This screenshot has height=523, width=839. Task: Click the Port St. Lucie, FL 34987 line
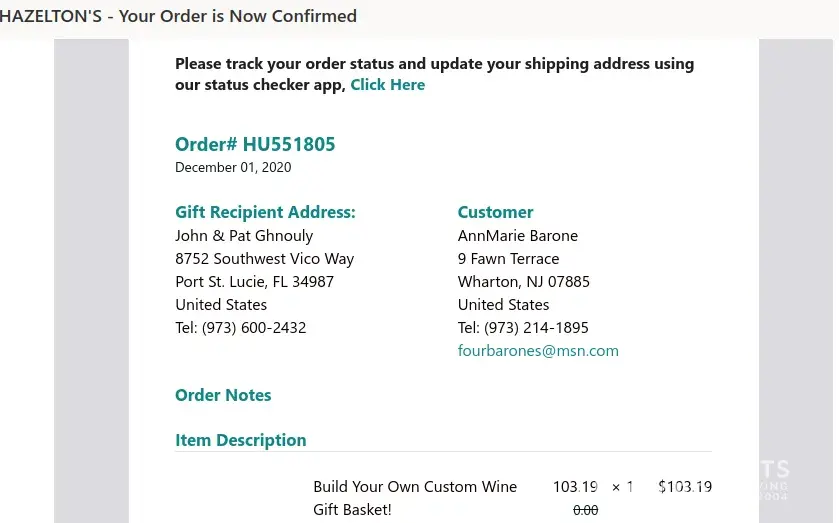254,282
